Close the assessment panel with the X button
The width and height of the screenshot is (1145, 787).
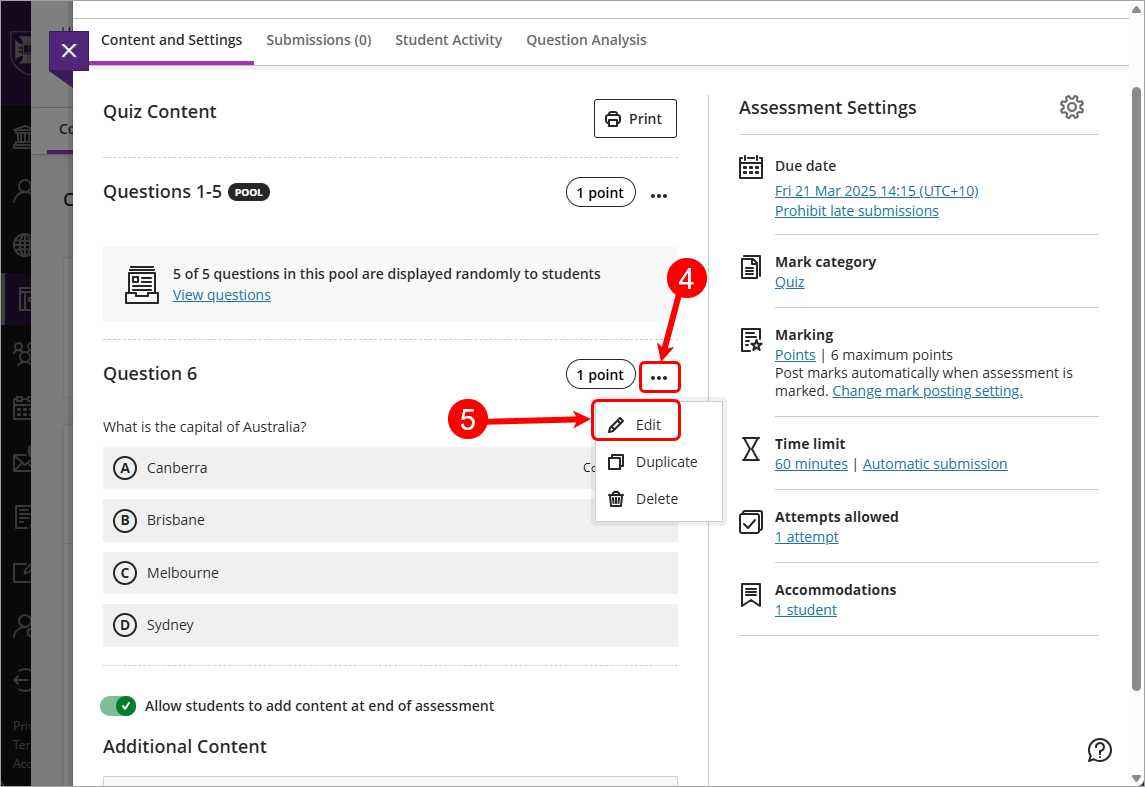(69, 50)
